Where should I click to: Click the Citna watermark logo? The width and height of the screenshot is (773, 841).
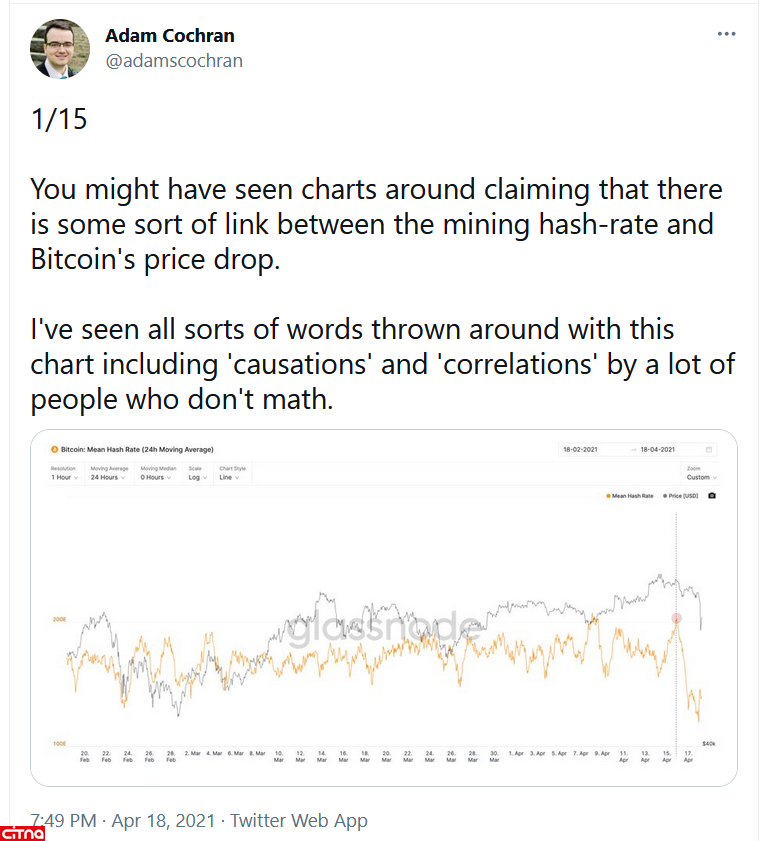tap(24, 832)
